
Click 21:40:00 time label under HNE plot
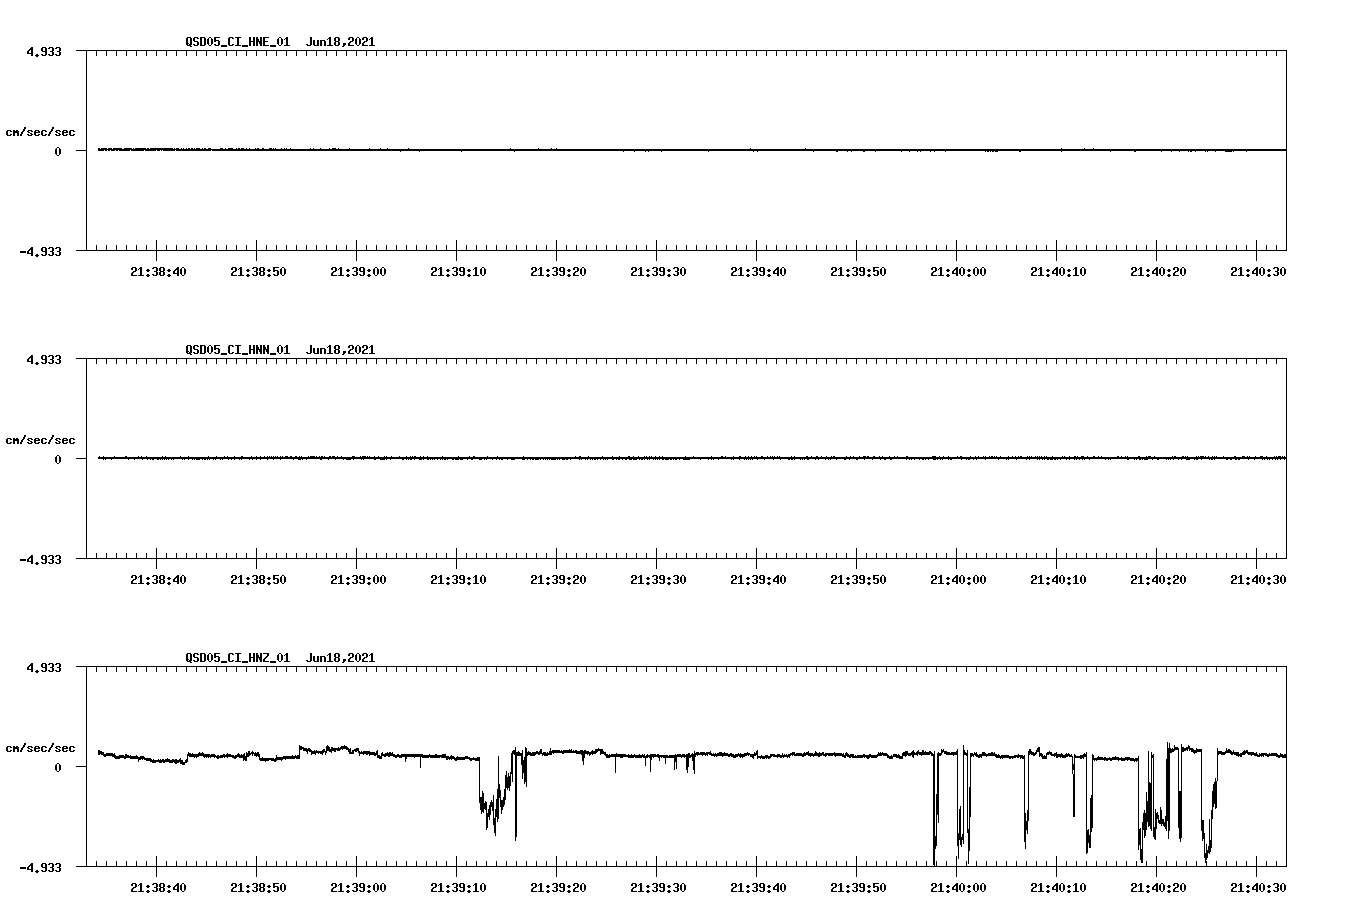958,272
